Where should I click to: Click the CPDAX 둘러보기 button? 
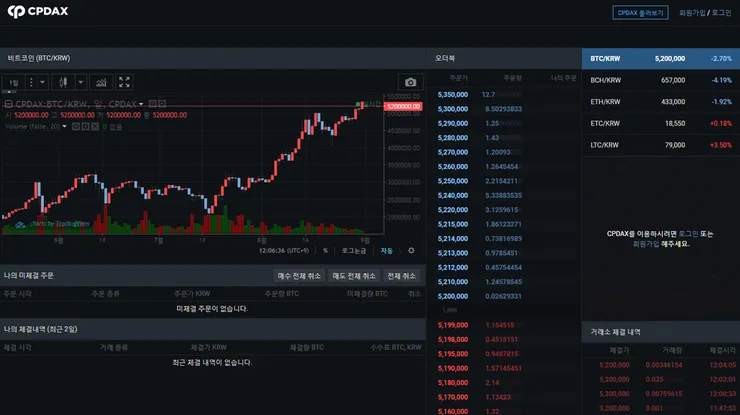[x=640, y=13]
